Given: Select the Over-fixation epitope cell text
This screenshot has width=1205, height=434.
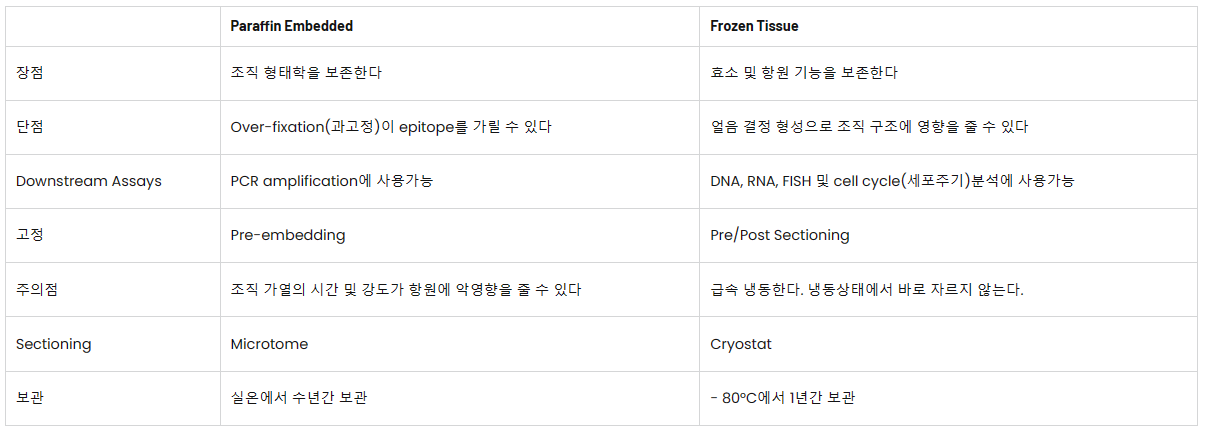Looking at the screenshot, I should coord(391,127).
